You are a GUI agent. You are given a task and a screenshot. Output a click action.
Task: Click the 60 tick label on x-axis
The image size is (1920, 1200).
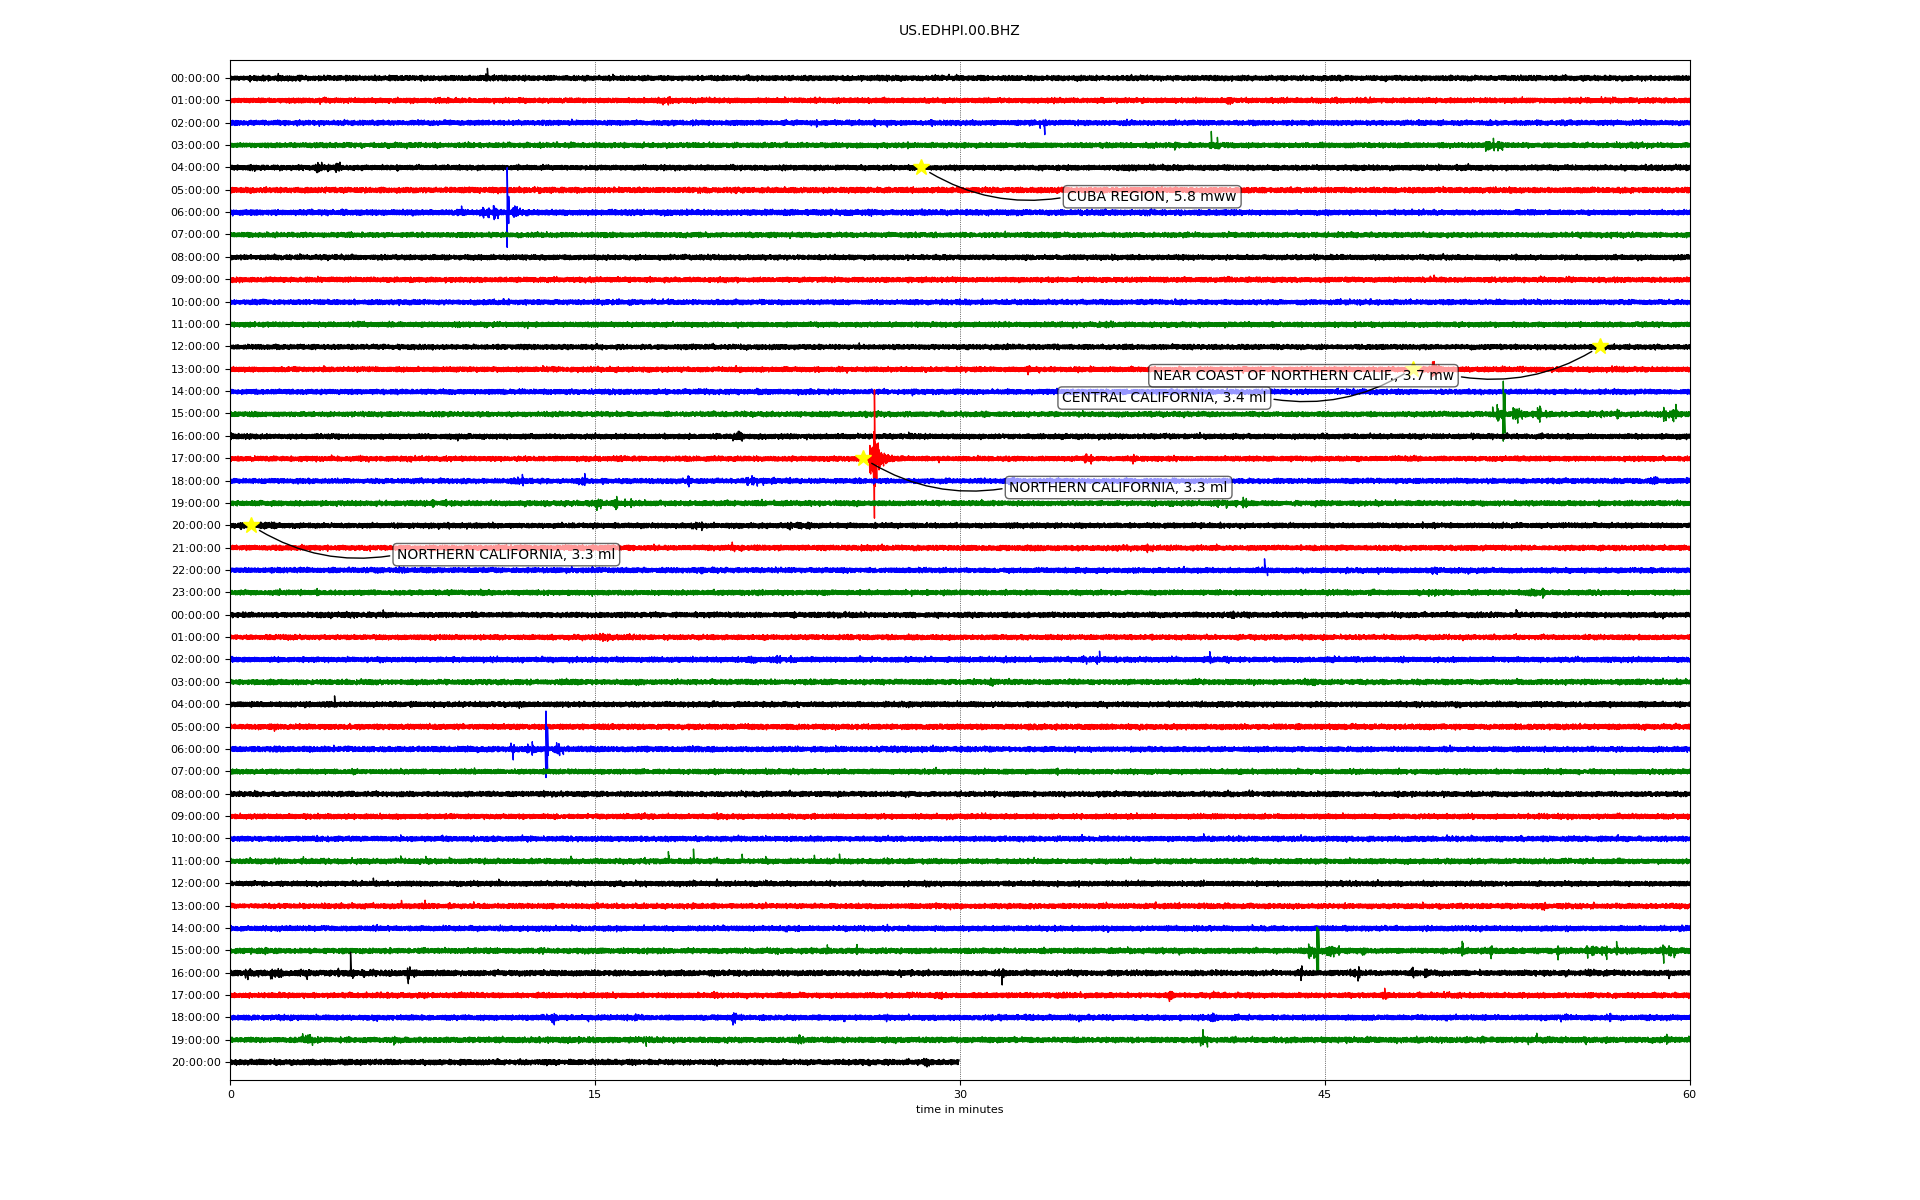(1688, 1094)
